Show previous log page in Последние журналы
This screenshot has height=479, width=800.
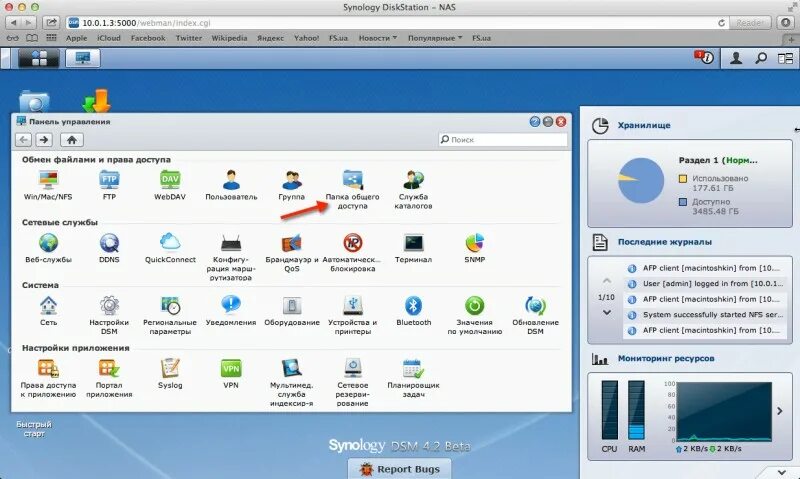pyautogui.click(x=607, y=281)
